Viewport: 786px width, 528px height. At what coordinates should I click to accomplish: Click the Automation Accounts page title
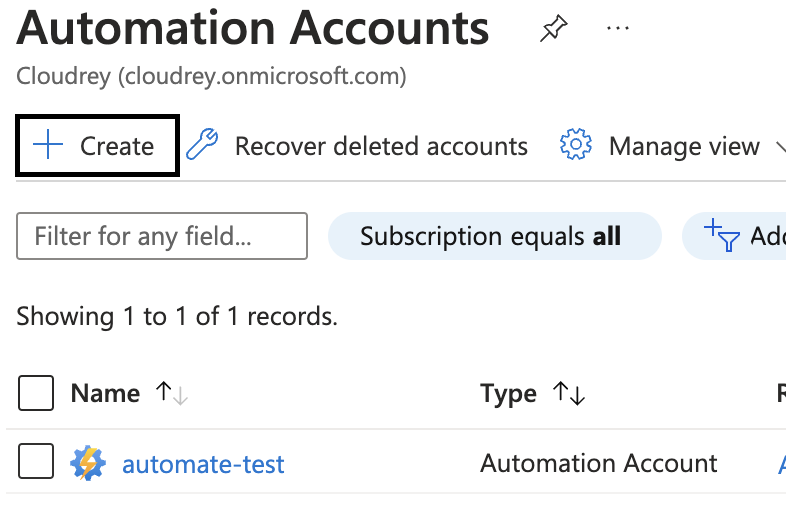point(253,29)
